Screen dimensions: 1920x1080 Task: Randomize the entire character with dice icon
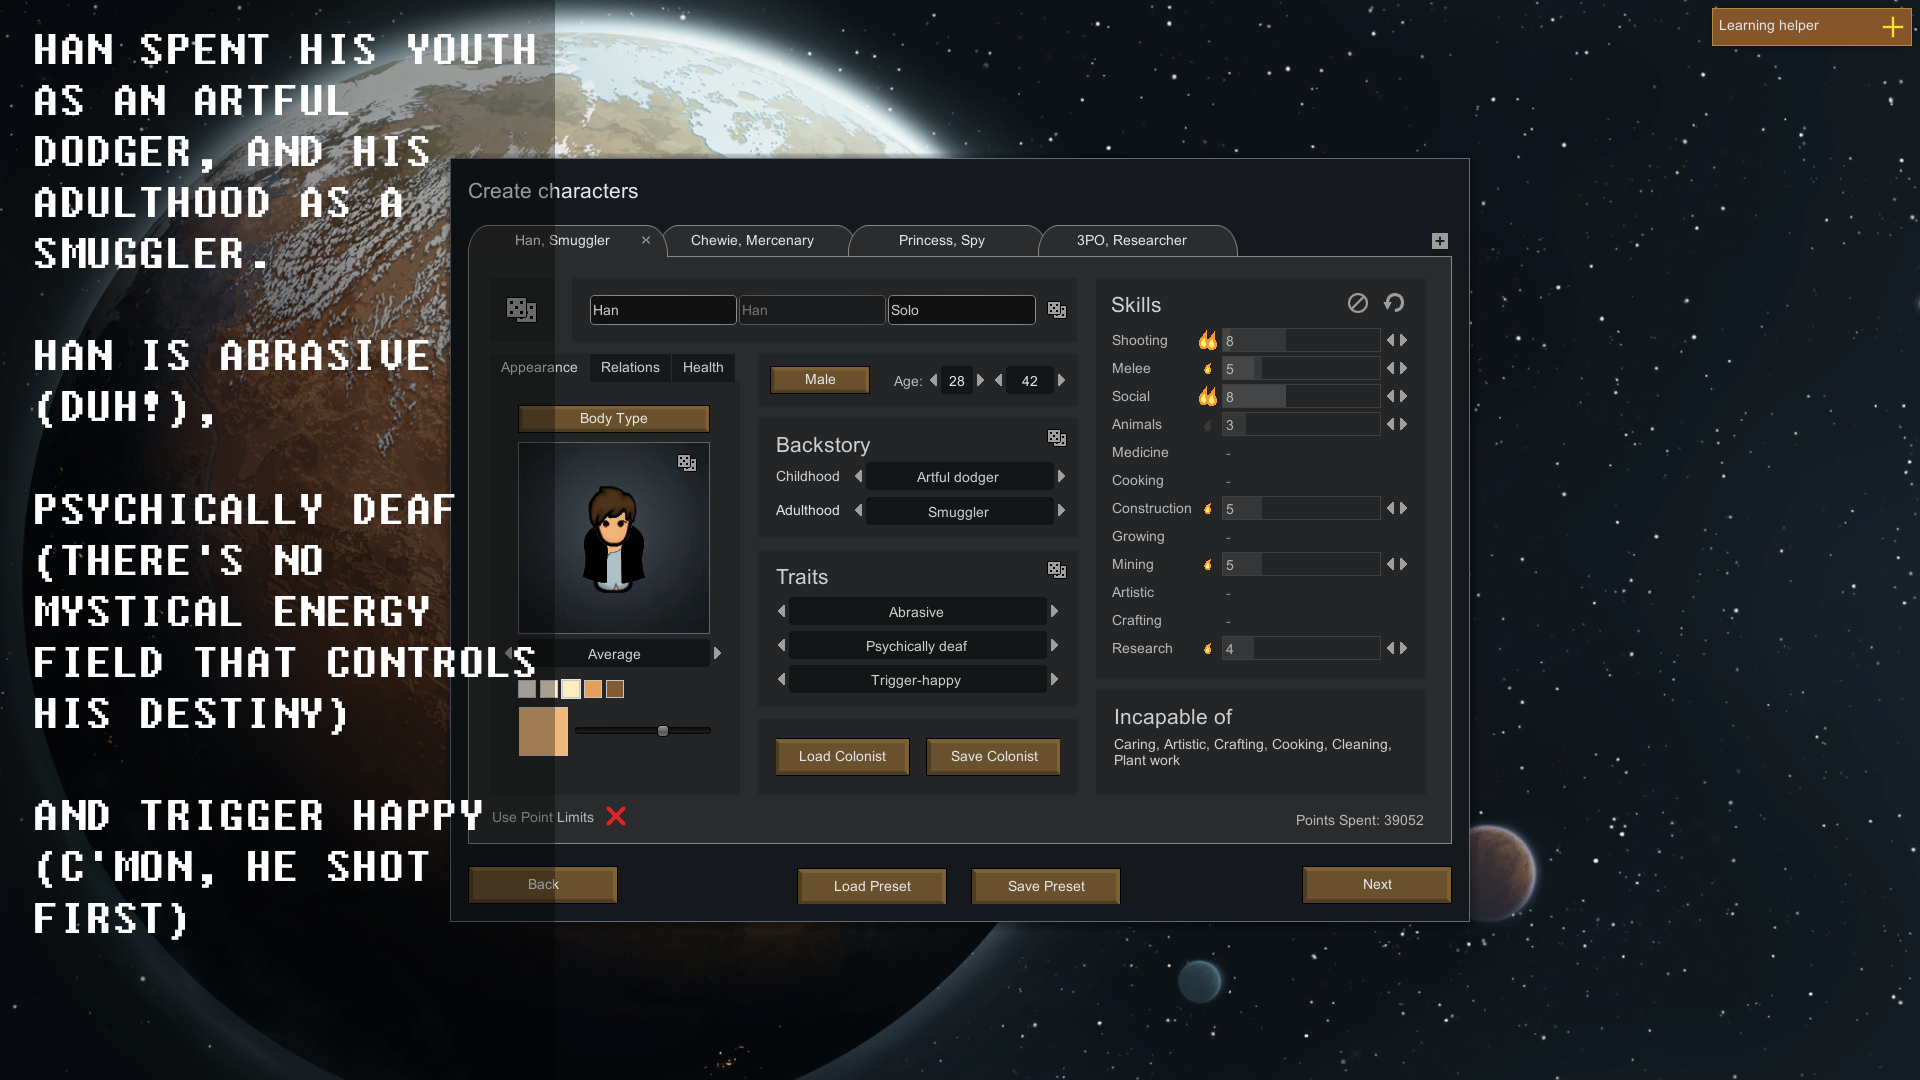click(x=521, y=310)
